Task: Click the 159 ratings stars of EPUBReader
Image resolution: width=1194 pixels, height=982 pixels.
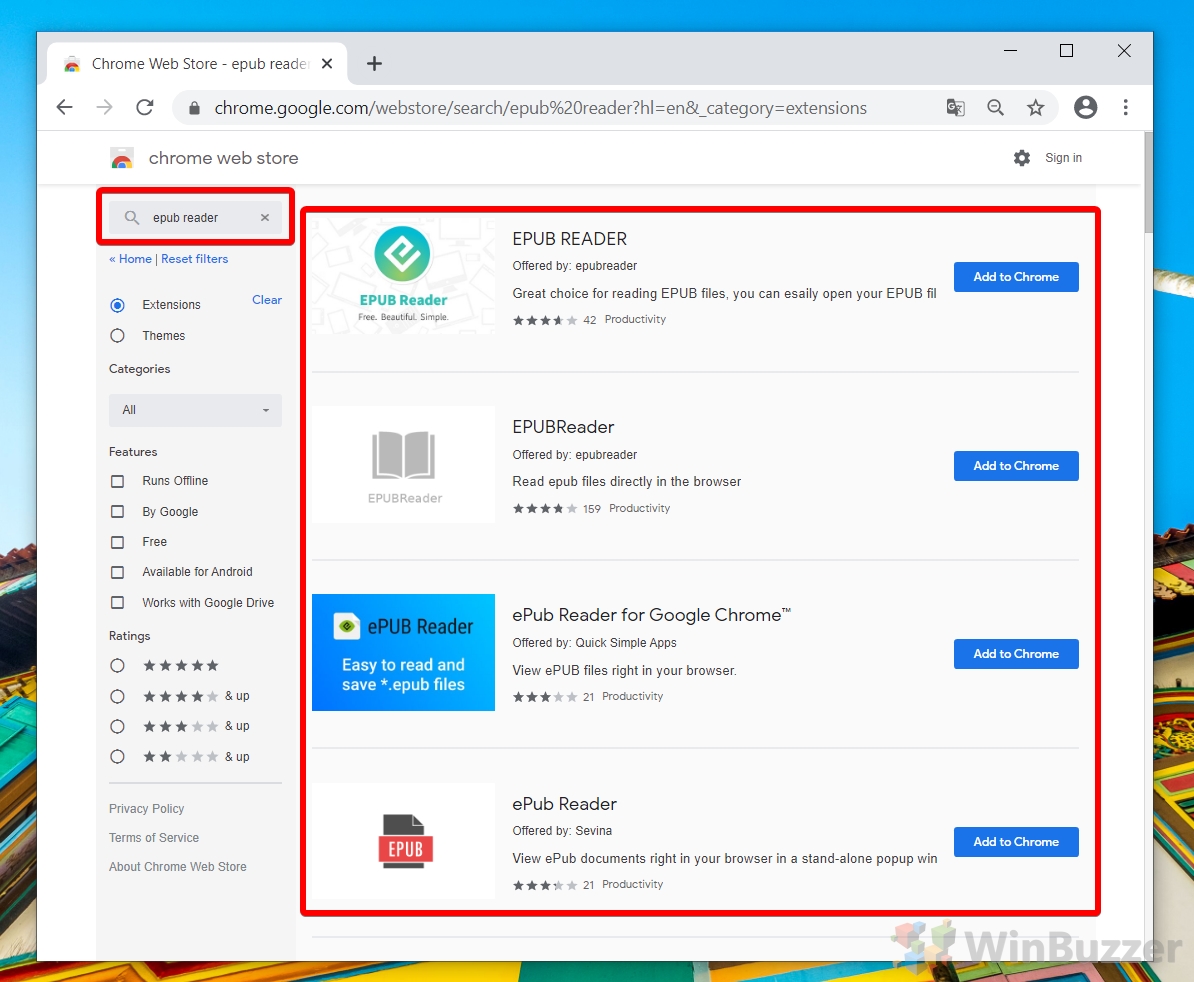Action: (544, 509)
